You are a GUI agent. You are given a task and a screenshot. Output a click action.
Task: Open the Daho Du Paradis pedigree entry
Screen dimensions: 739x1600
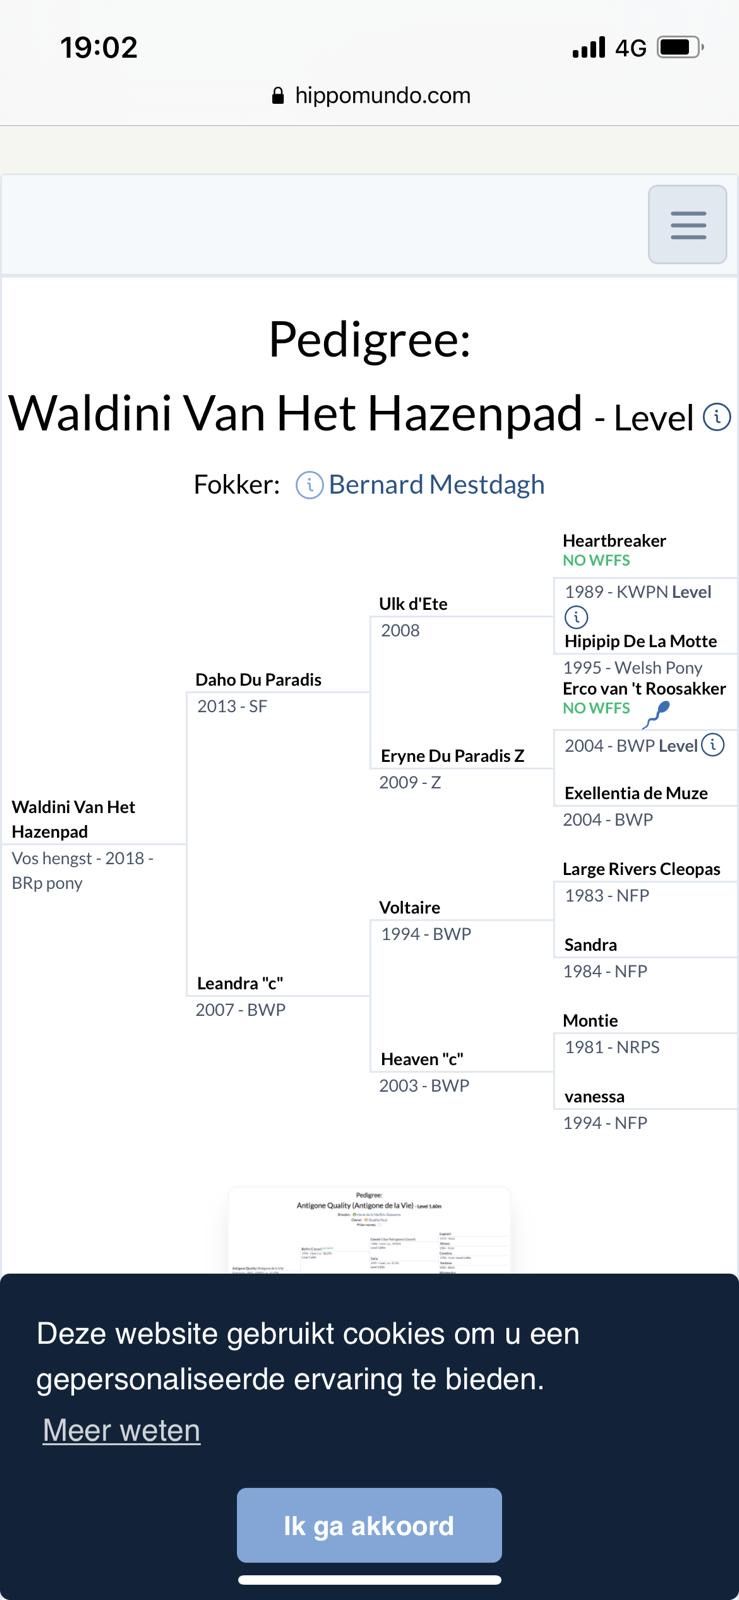coord(258,680)
